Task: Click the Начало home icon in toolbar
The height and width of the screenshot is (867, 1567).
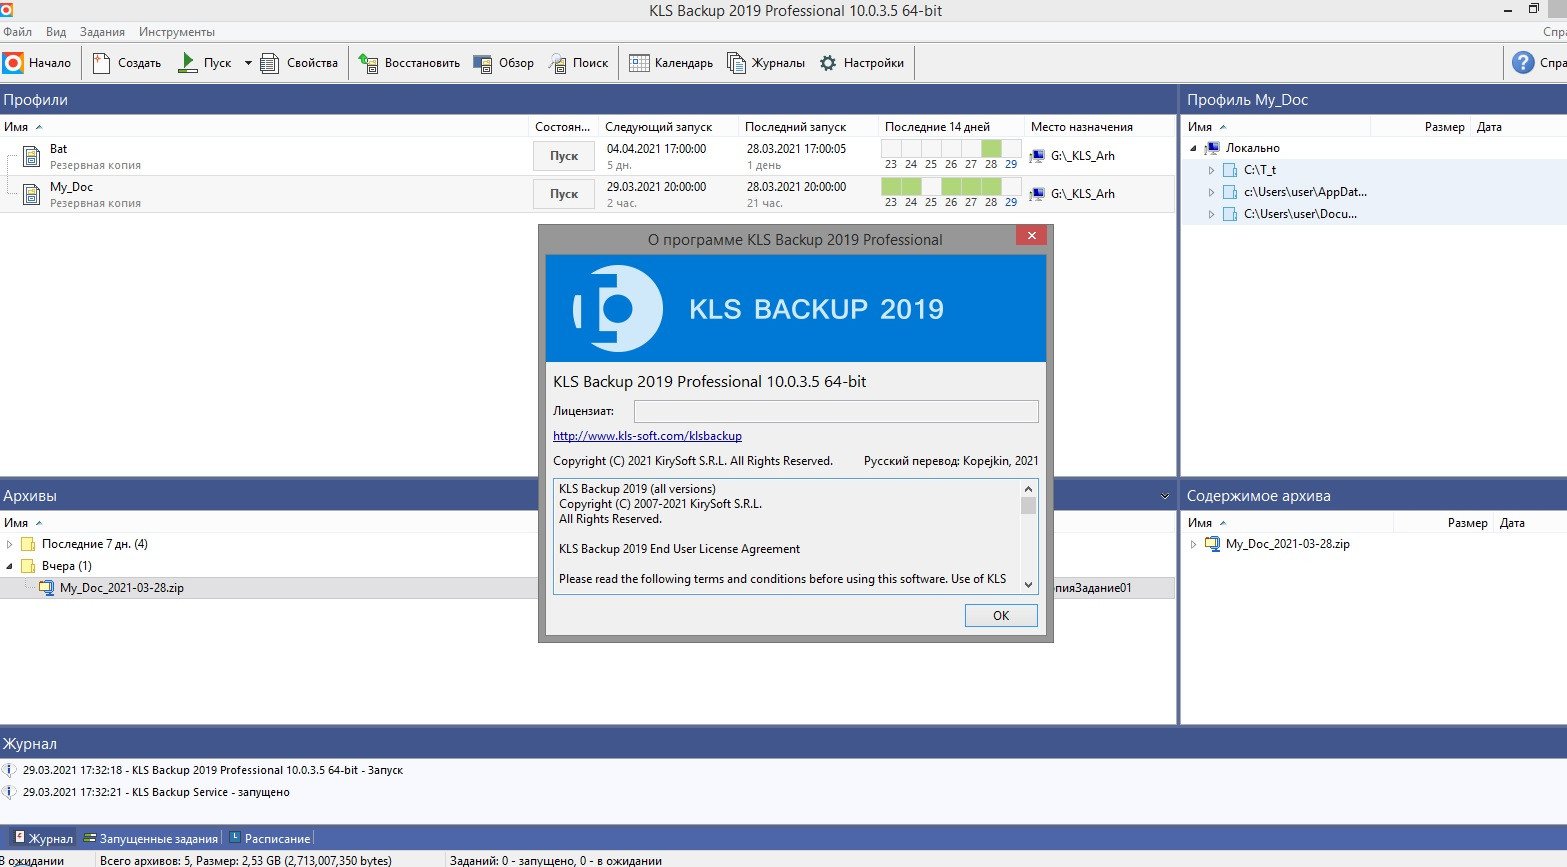Action: [x=13, y=63]
